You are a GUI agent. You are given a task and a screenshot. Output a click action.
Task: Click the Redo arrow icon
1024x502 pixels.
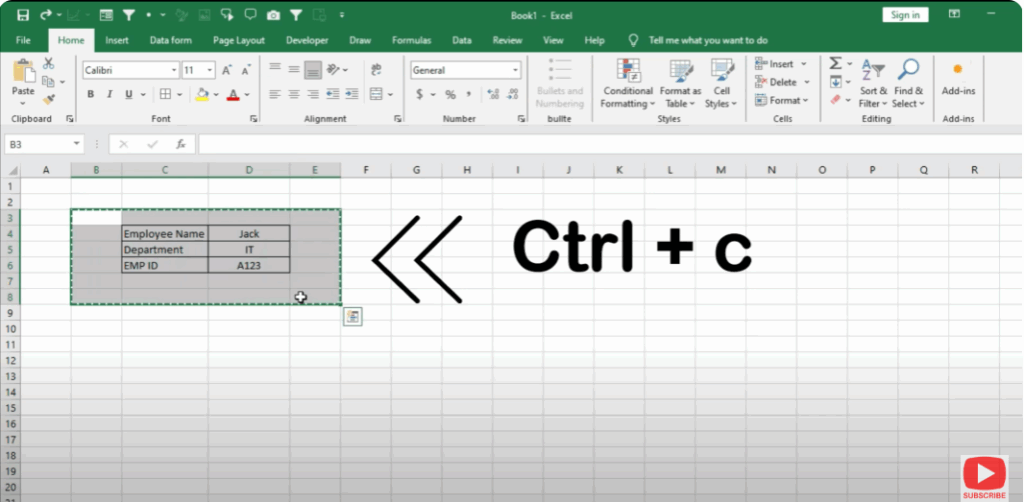(x=46, y=14)
